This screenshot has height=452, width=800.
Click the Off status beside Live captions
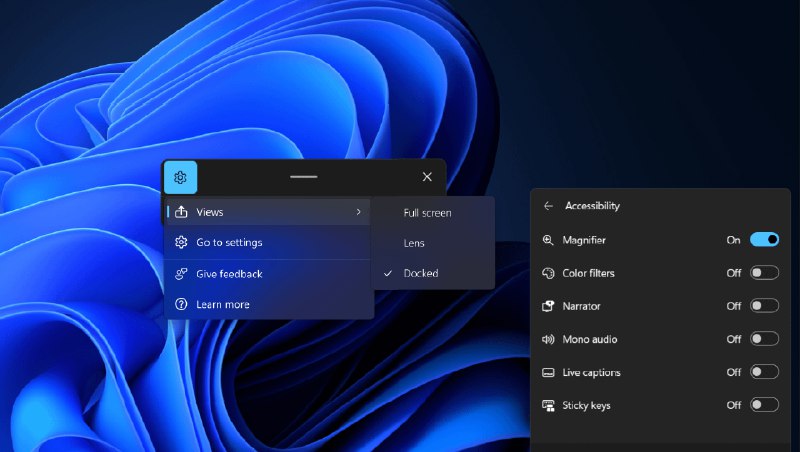coord(734,372)
